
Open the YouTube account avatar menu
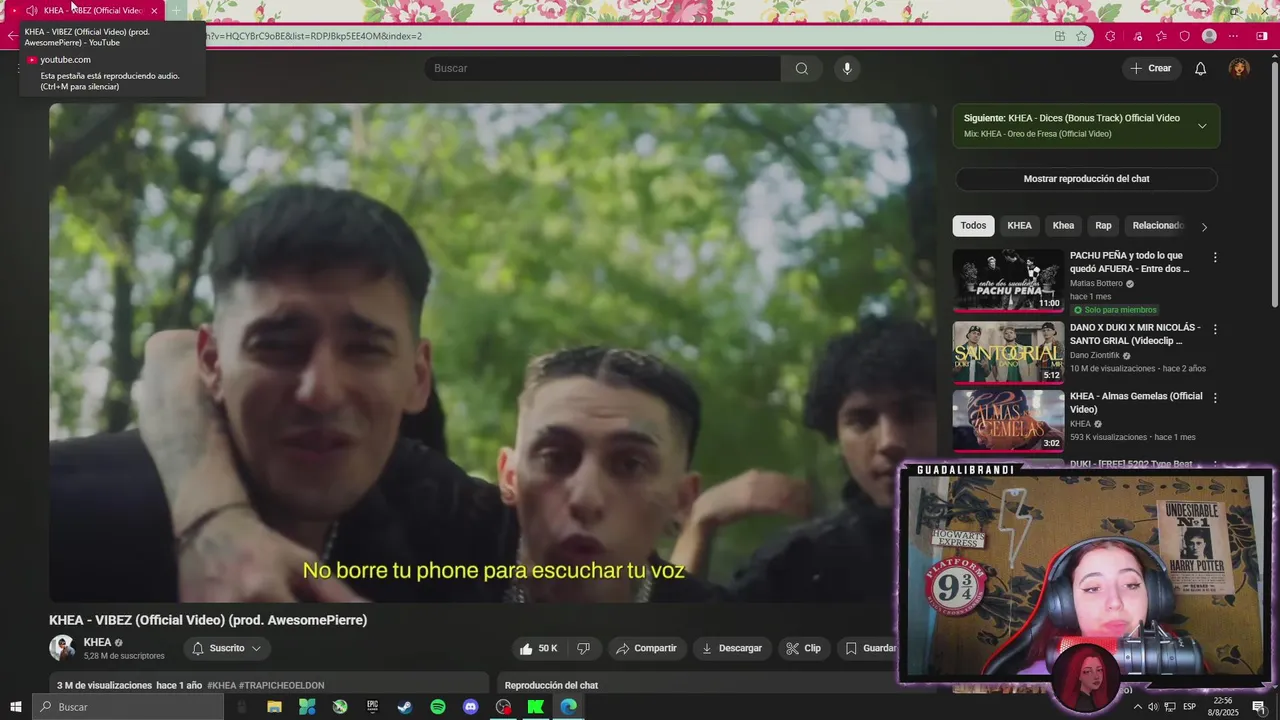(1239, 68)
